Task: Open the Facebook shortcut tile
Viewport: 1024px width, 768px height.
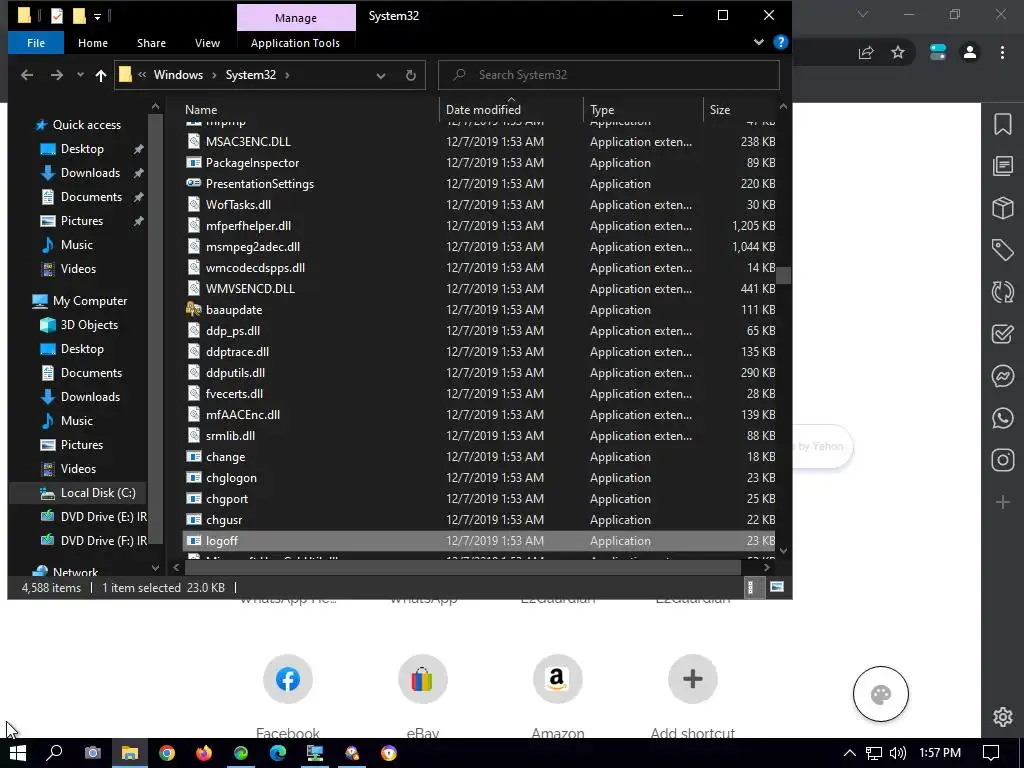Action: (x=288, y=679)
